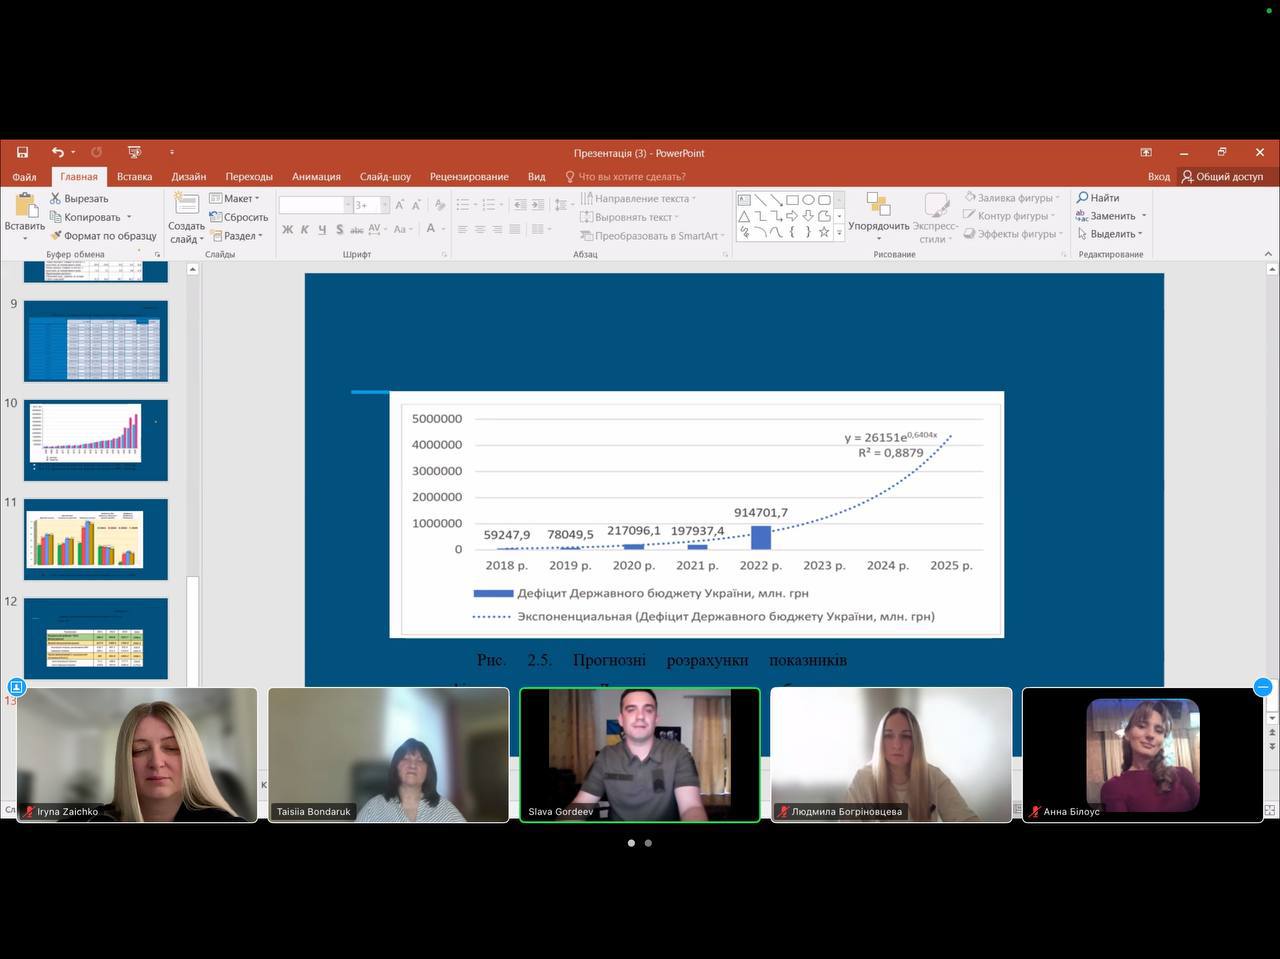Start slideshow from beginning icon in title bar

[134, 153]
